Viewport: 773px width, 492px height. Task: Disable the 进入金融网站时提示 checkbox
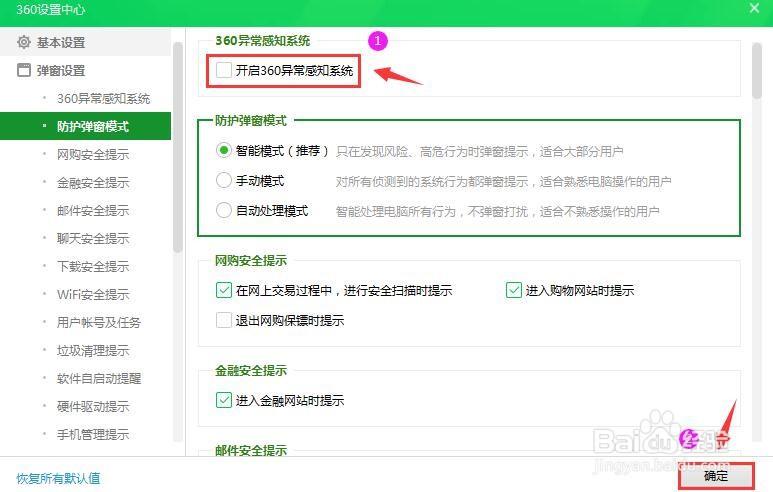click(x=224, y=400)
